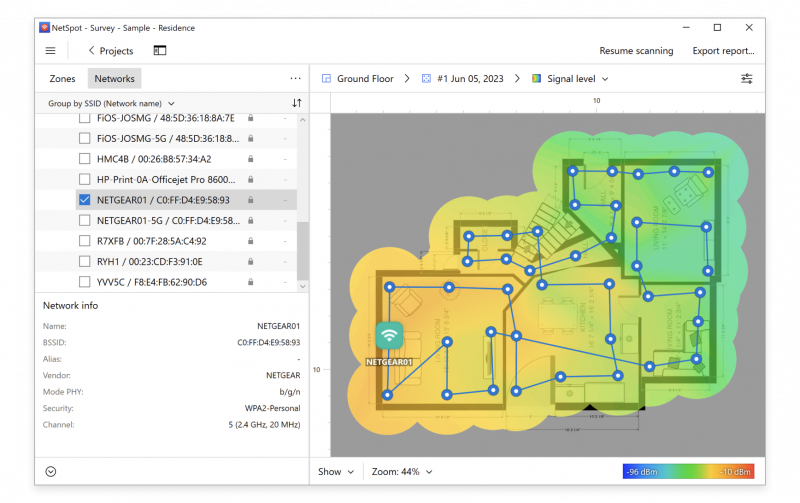This screenshot has height=503, width=800.
Task: Click the snapshot icon before #1 Jun 05
Action: (426, 79)
